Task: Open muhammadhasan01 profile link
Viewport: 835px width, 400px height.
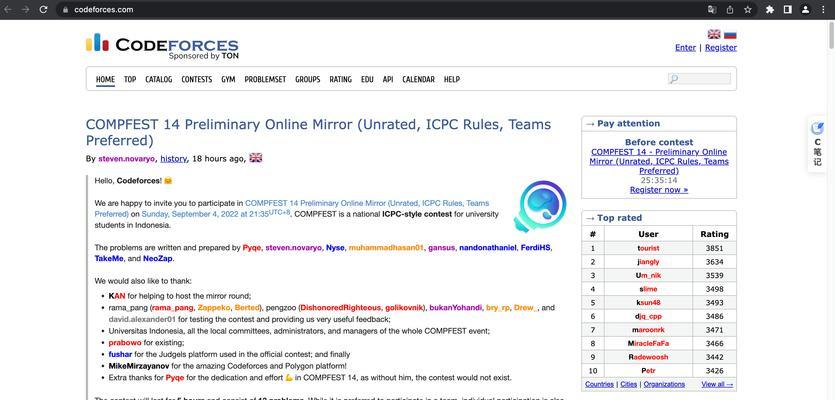Action: click(386, 248)
